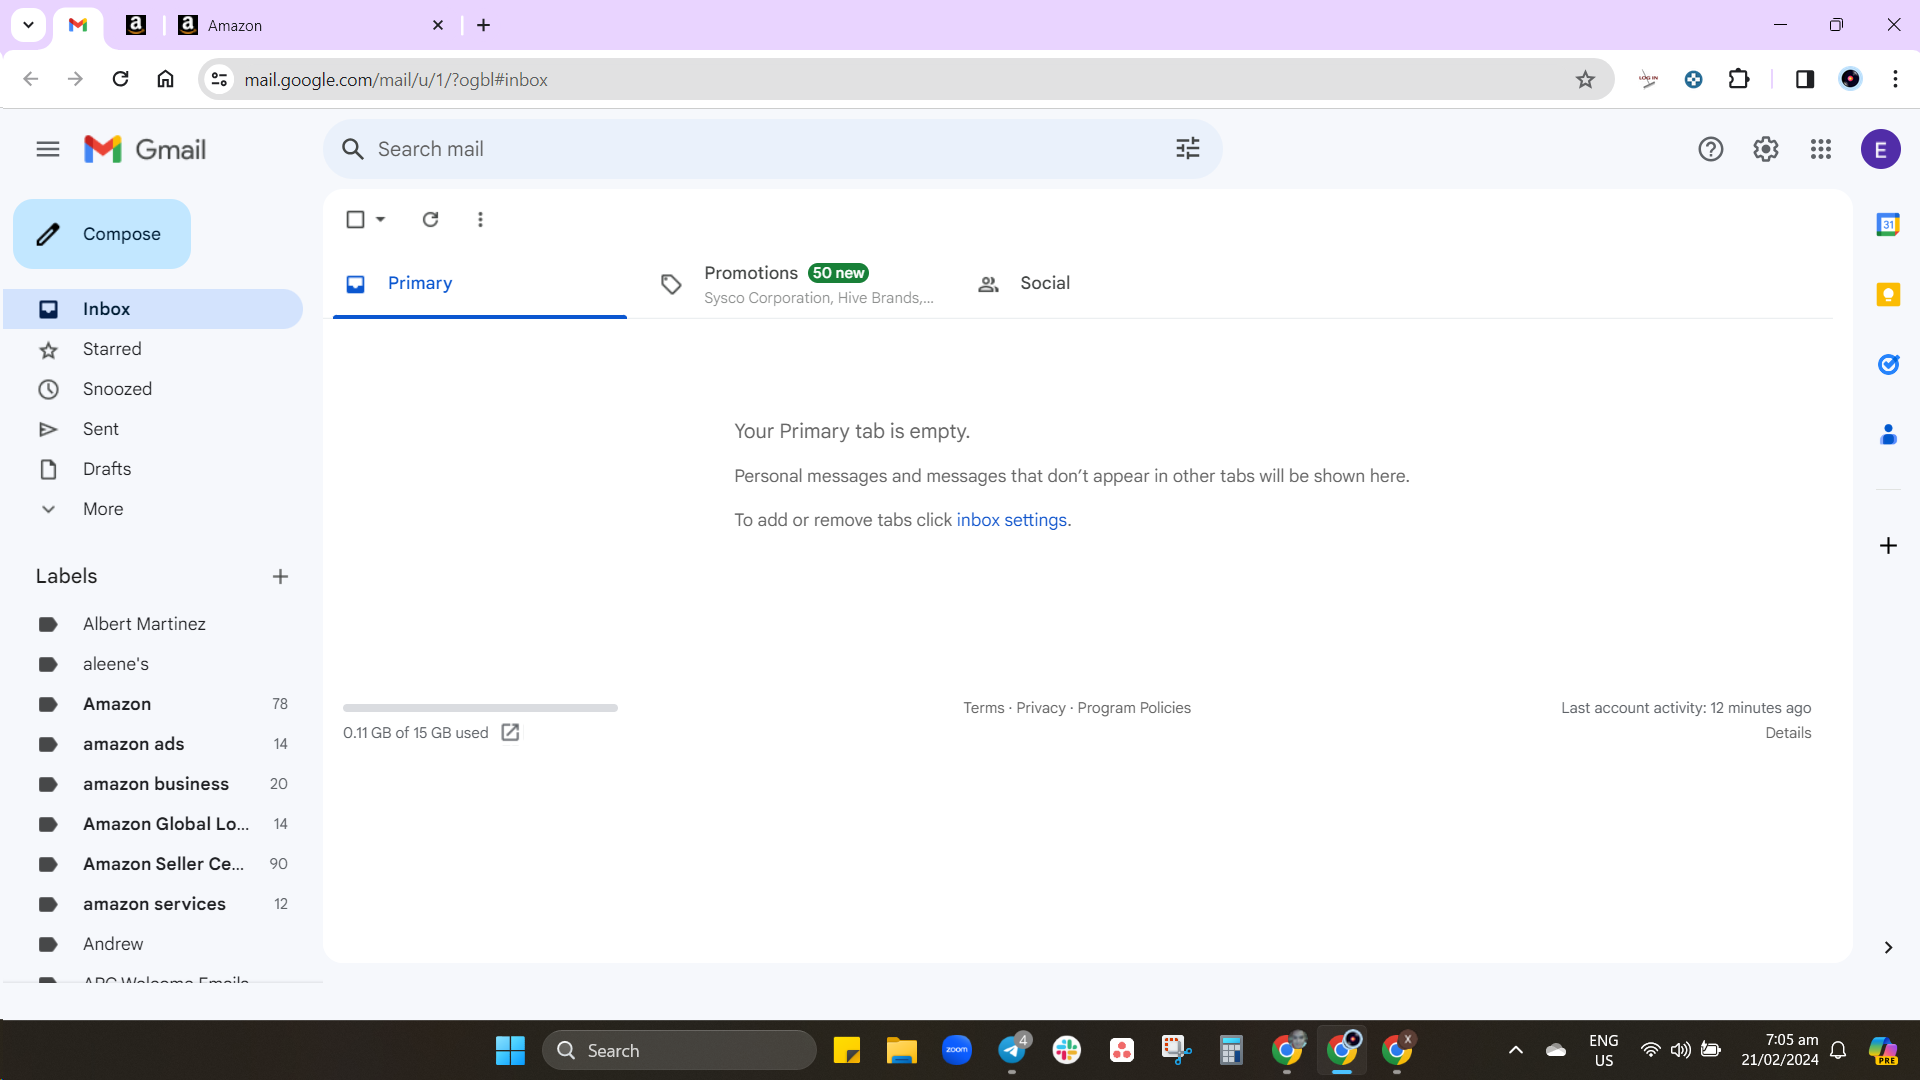Open the Google apps grid
This screenshot has height=1080, width=1920.
point(1821,149)
